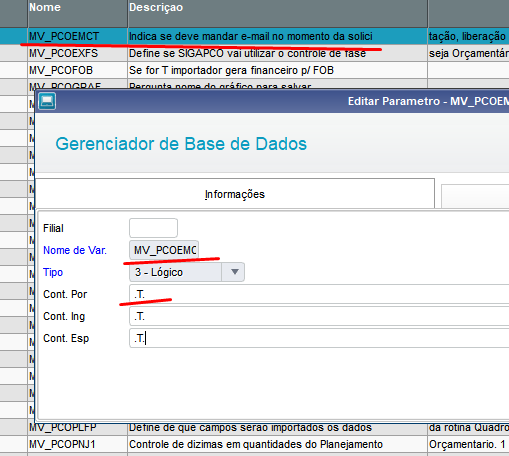Click description 'Se for T importador gera financeiro'
Image resolution: width=509 pixels, height=456 pixels.
[x=231, y=70]
